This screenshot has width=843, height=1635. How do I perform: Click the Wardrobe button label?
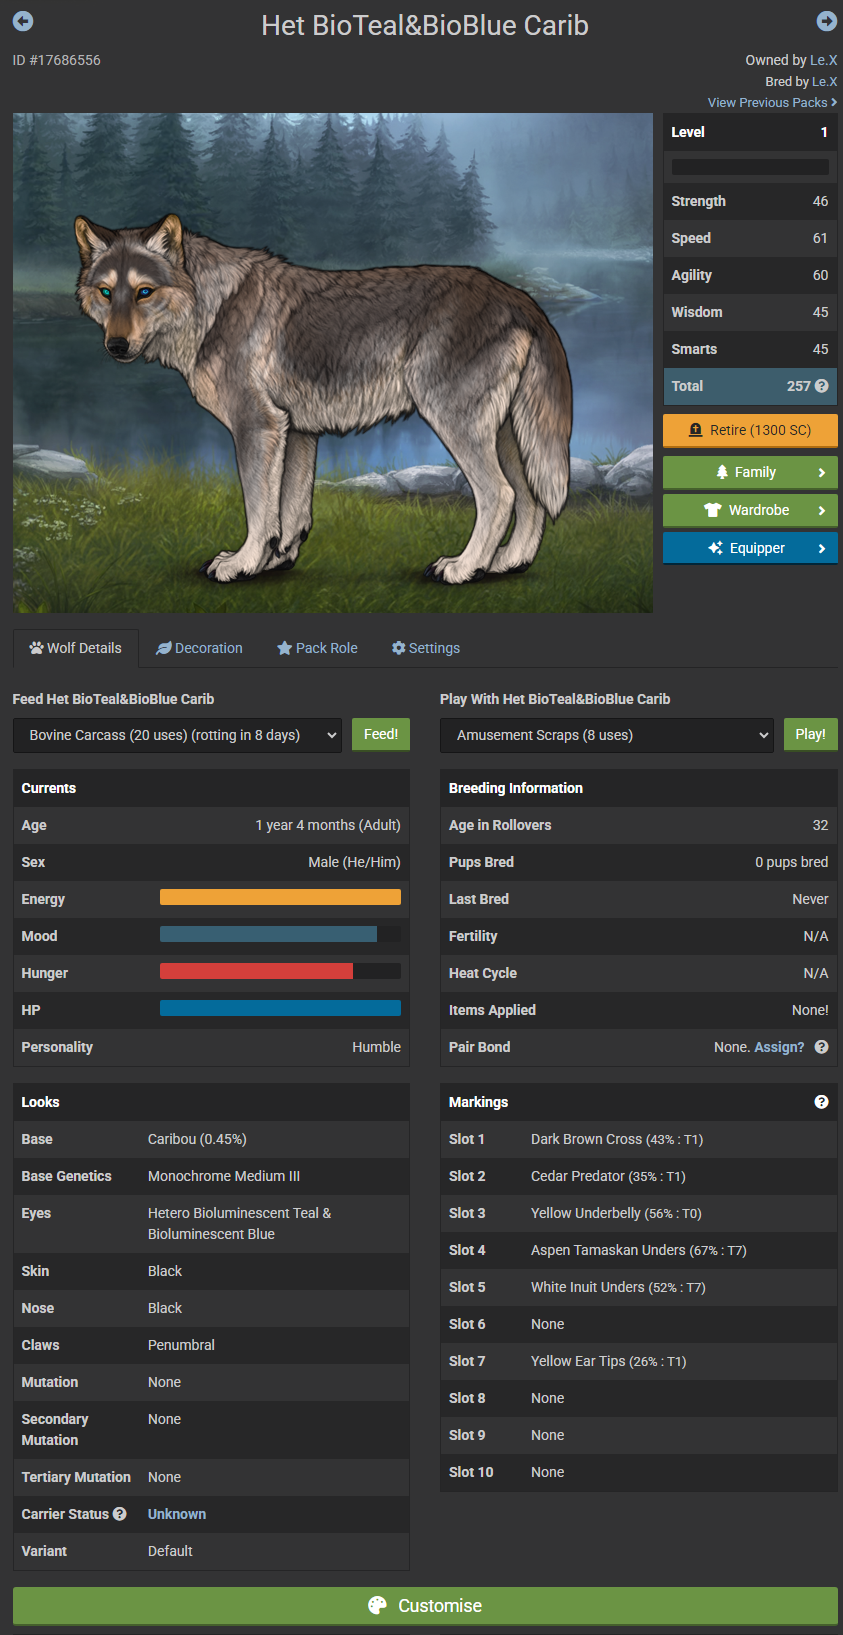[x=759, y=510]
